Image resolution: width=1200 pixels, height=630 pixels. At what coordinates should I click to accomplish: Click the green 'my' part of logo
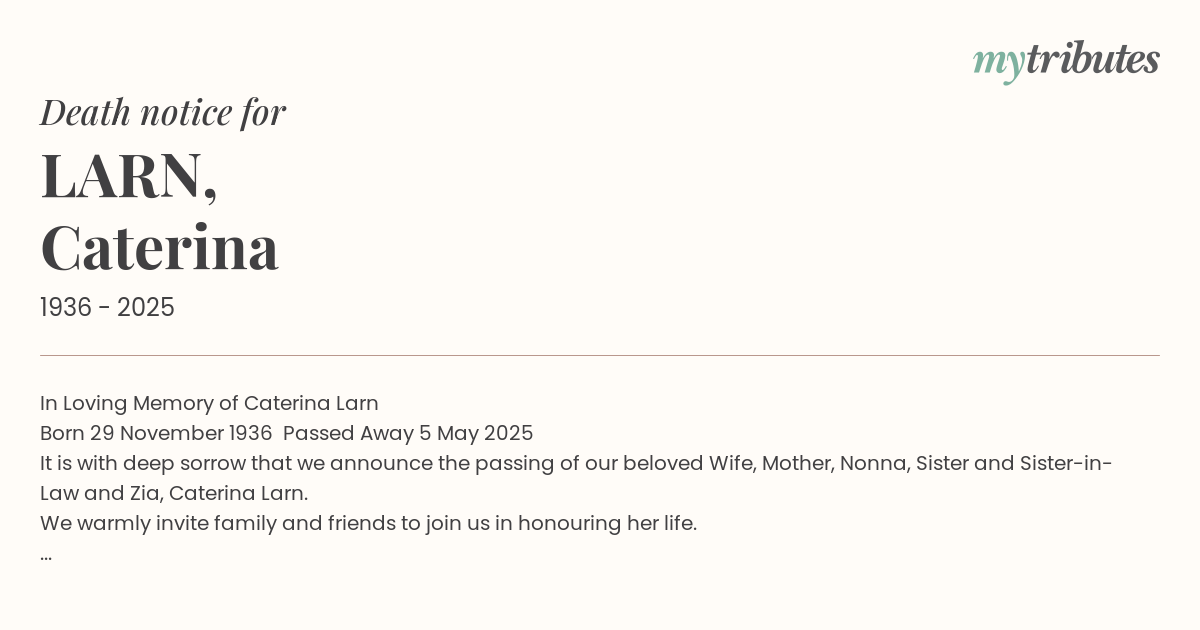998,64
